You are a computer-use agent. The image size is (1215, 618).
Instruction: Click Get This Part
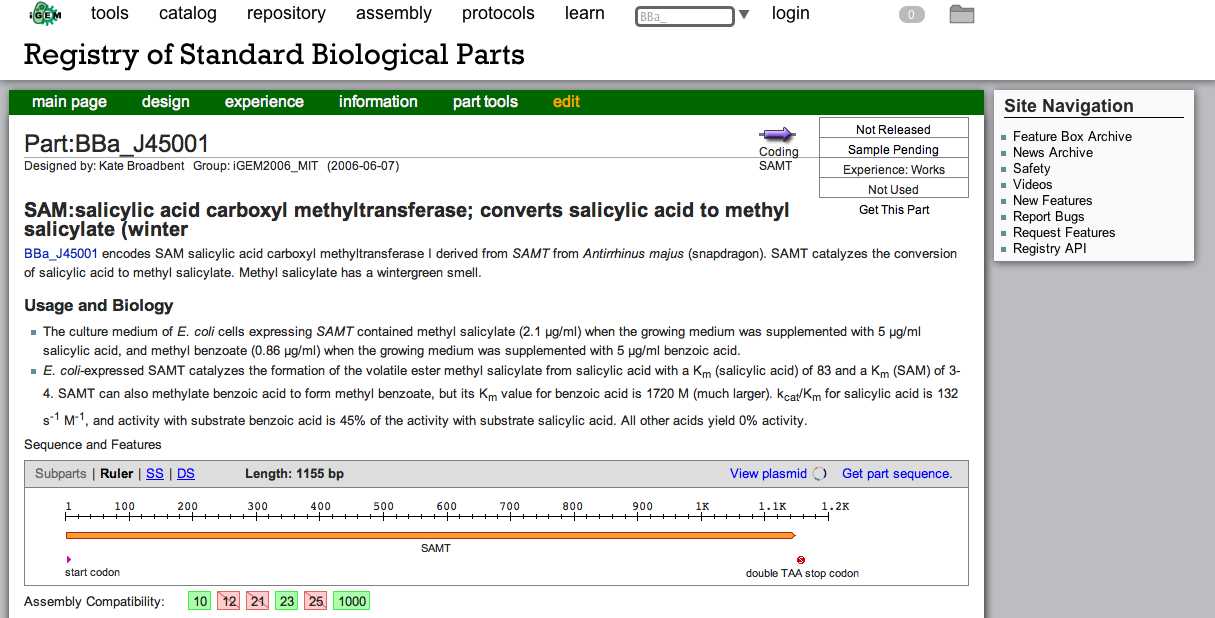coord(894,209)
